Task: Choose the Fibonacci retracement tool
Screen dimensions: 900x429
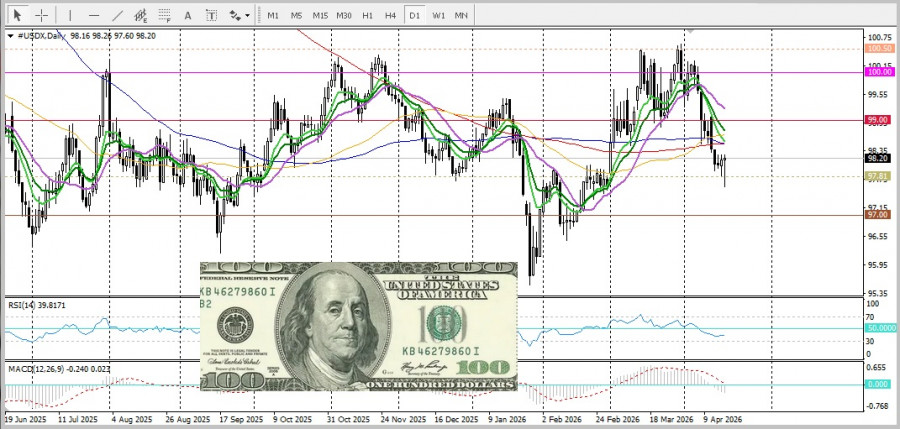Action: pos(164,16)
